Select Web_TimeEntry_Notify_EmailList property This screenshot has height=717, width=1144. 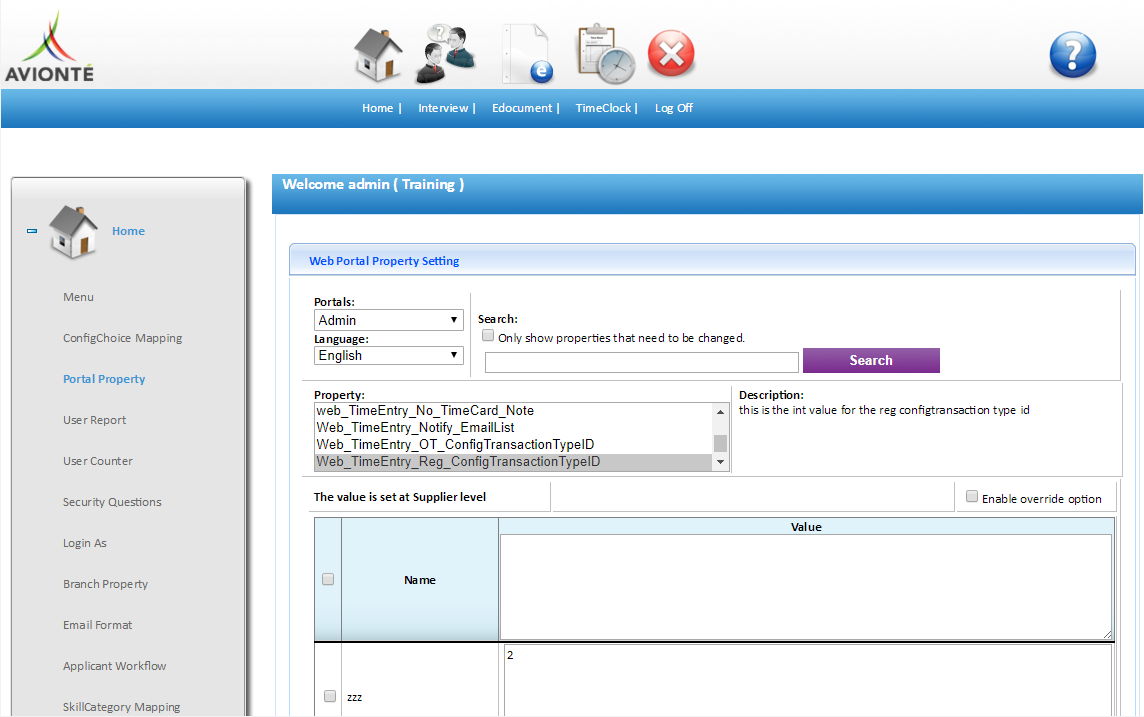[514, 427]
